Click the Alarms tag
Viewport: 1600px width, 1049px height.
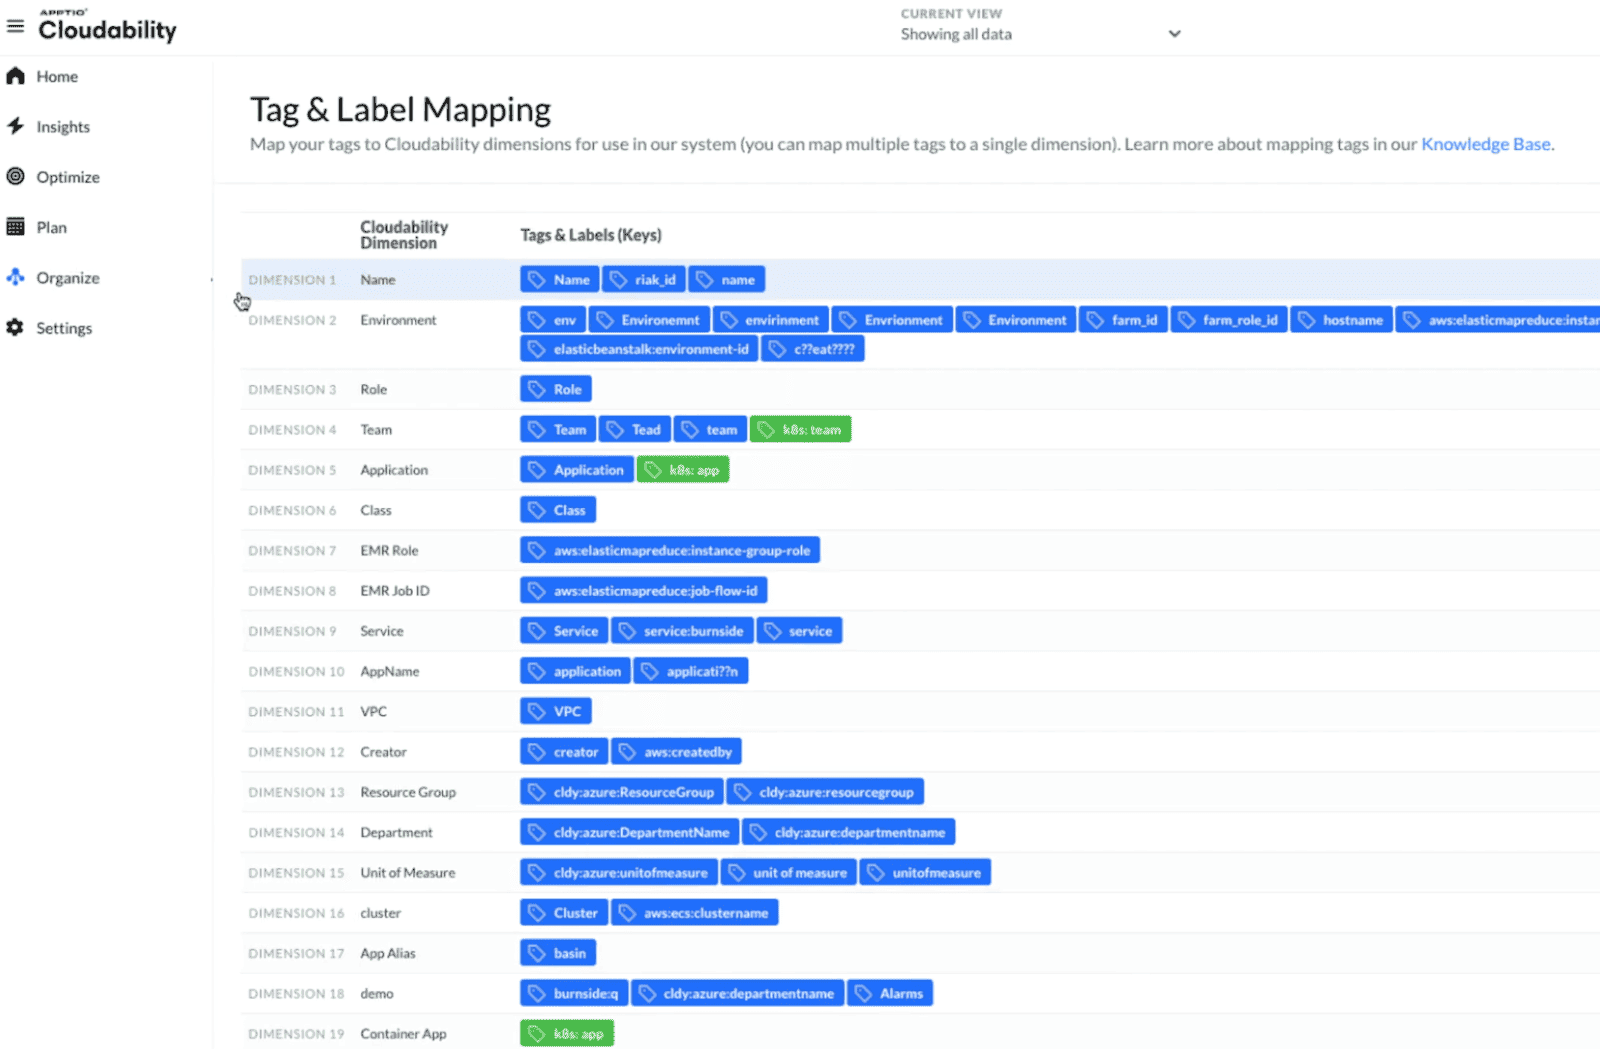click(x=890, y=993)
